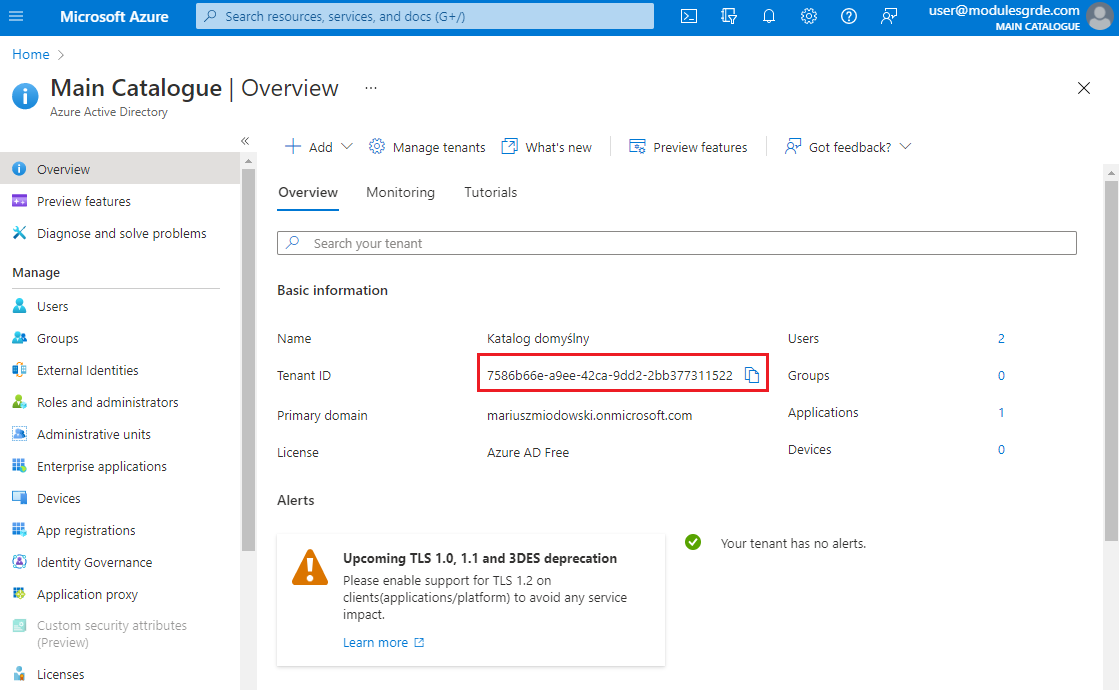Select the Tenant ID value text
This screenshot has width=1120, height=690.
609,375
